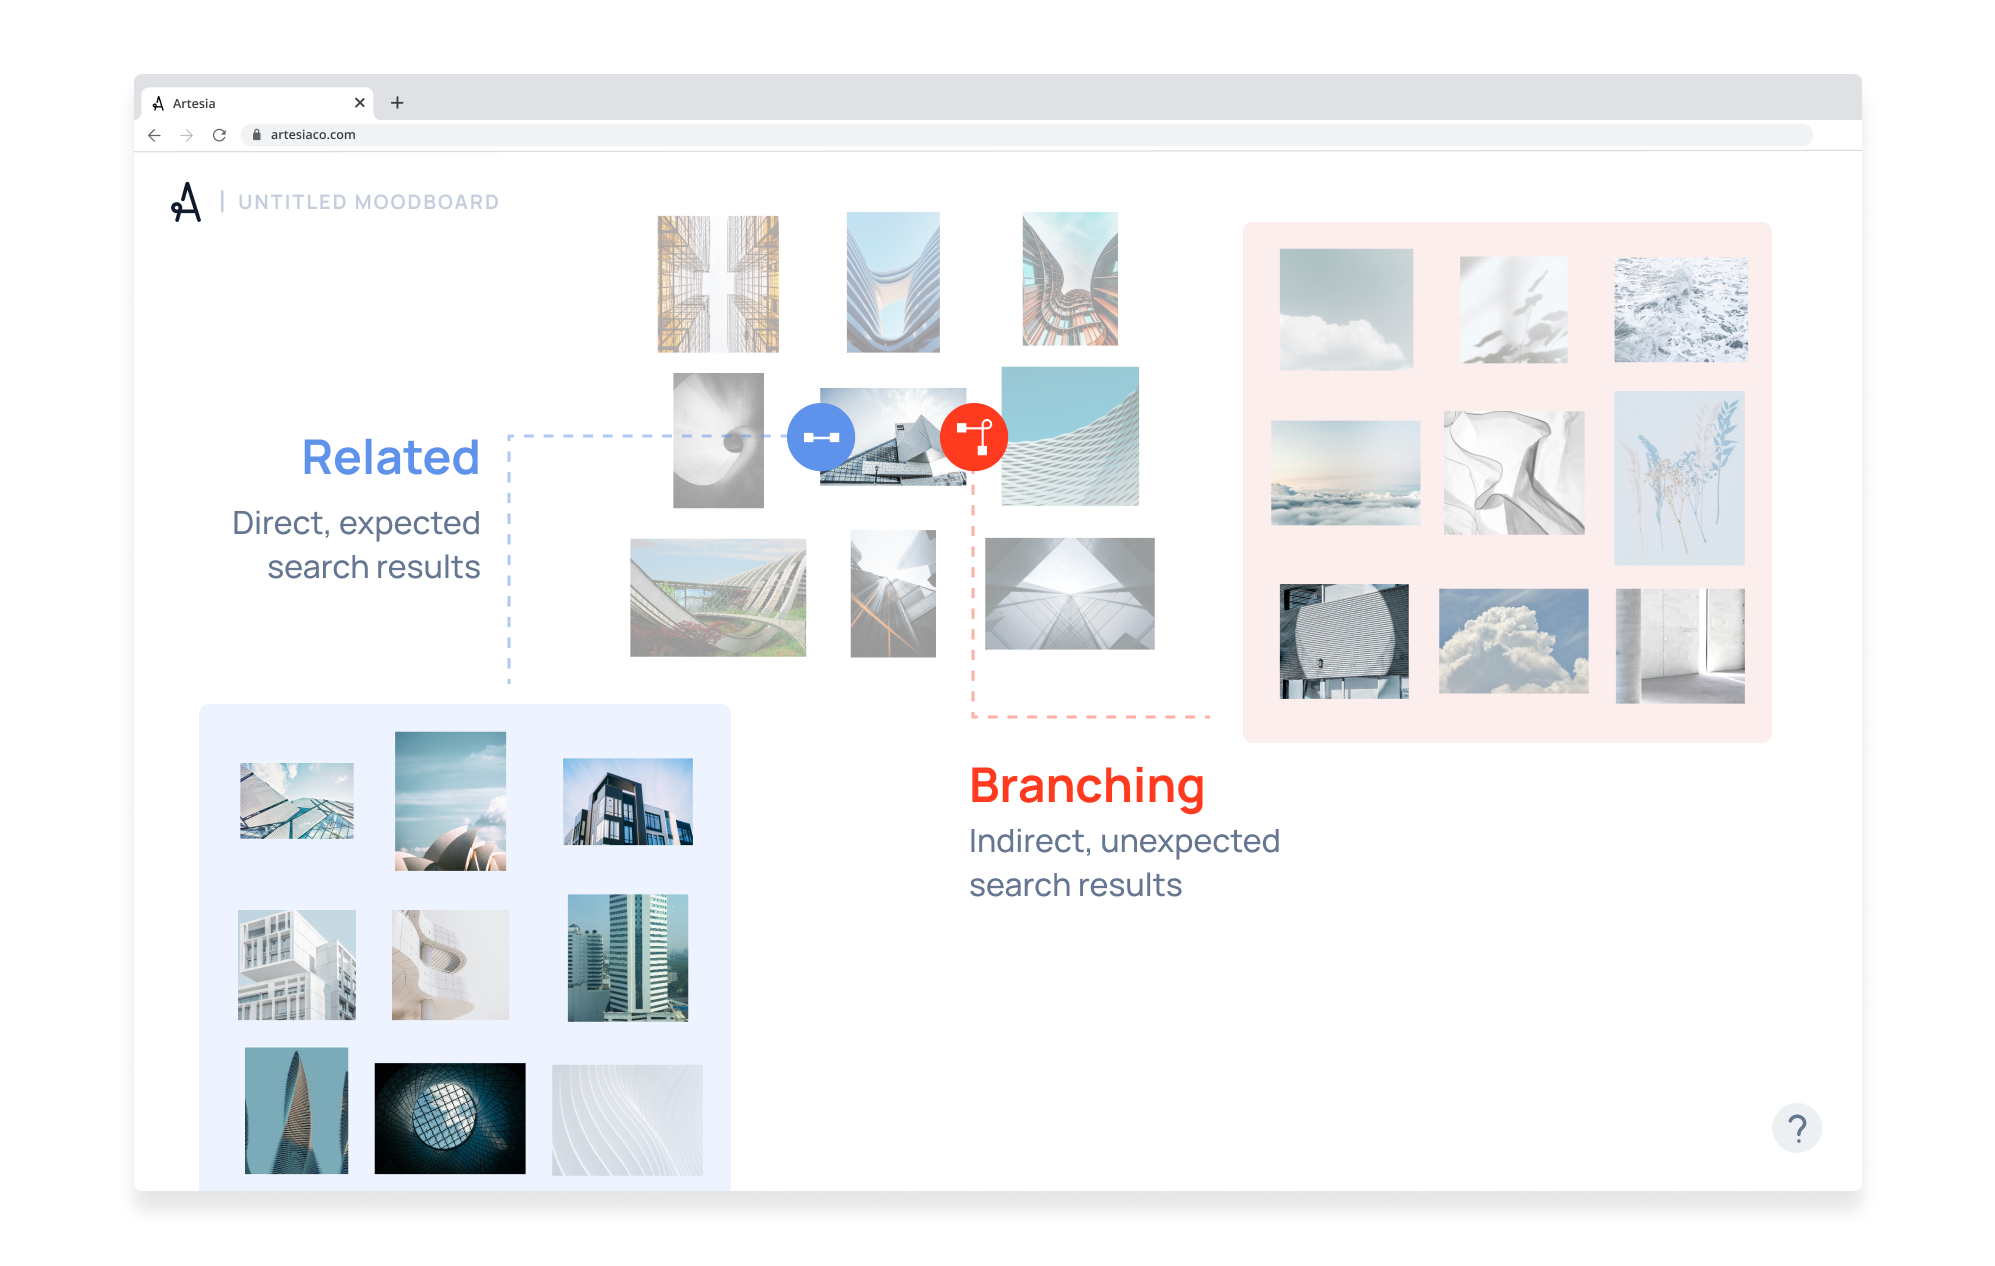Click the Artesia logo in header
The image size is (1995, 1266).
(186, 202)
